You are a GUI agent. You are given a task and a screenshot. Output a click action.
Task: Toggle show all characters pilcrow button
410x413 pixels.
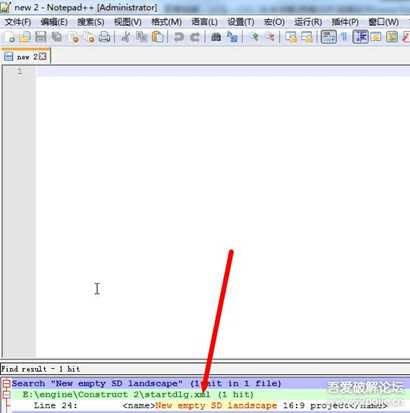[x=344, y=37]
